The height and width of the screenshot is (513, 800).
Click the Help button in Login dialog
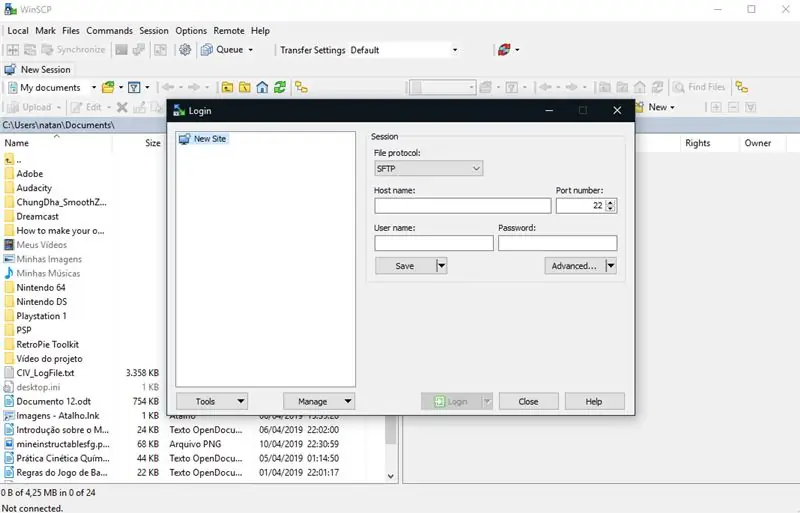pos(594,401)
